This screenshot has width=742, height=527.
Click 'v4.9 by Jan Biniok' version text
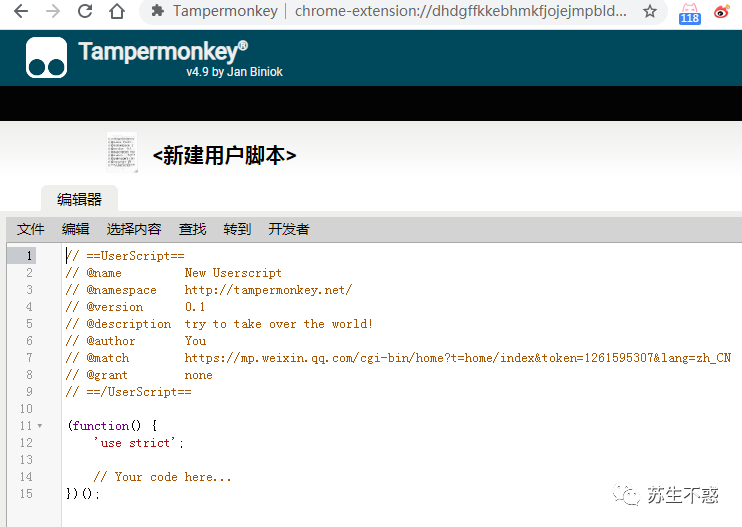click(x=234, y=72)
